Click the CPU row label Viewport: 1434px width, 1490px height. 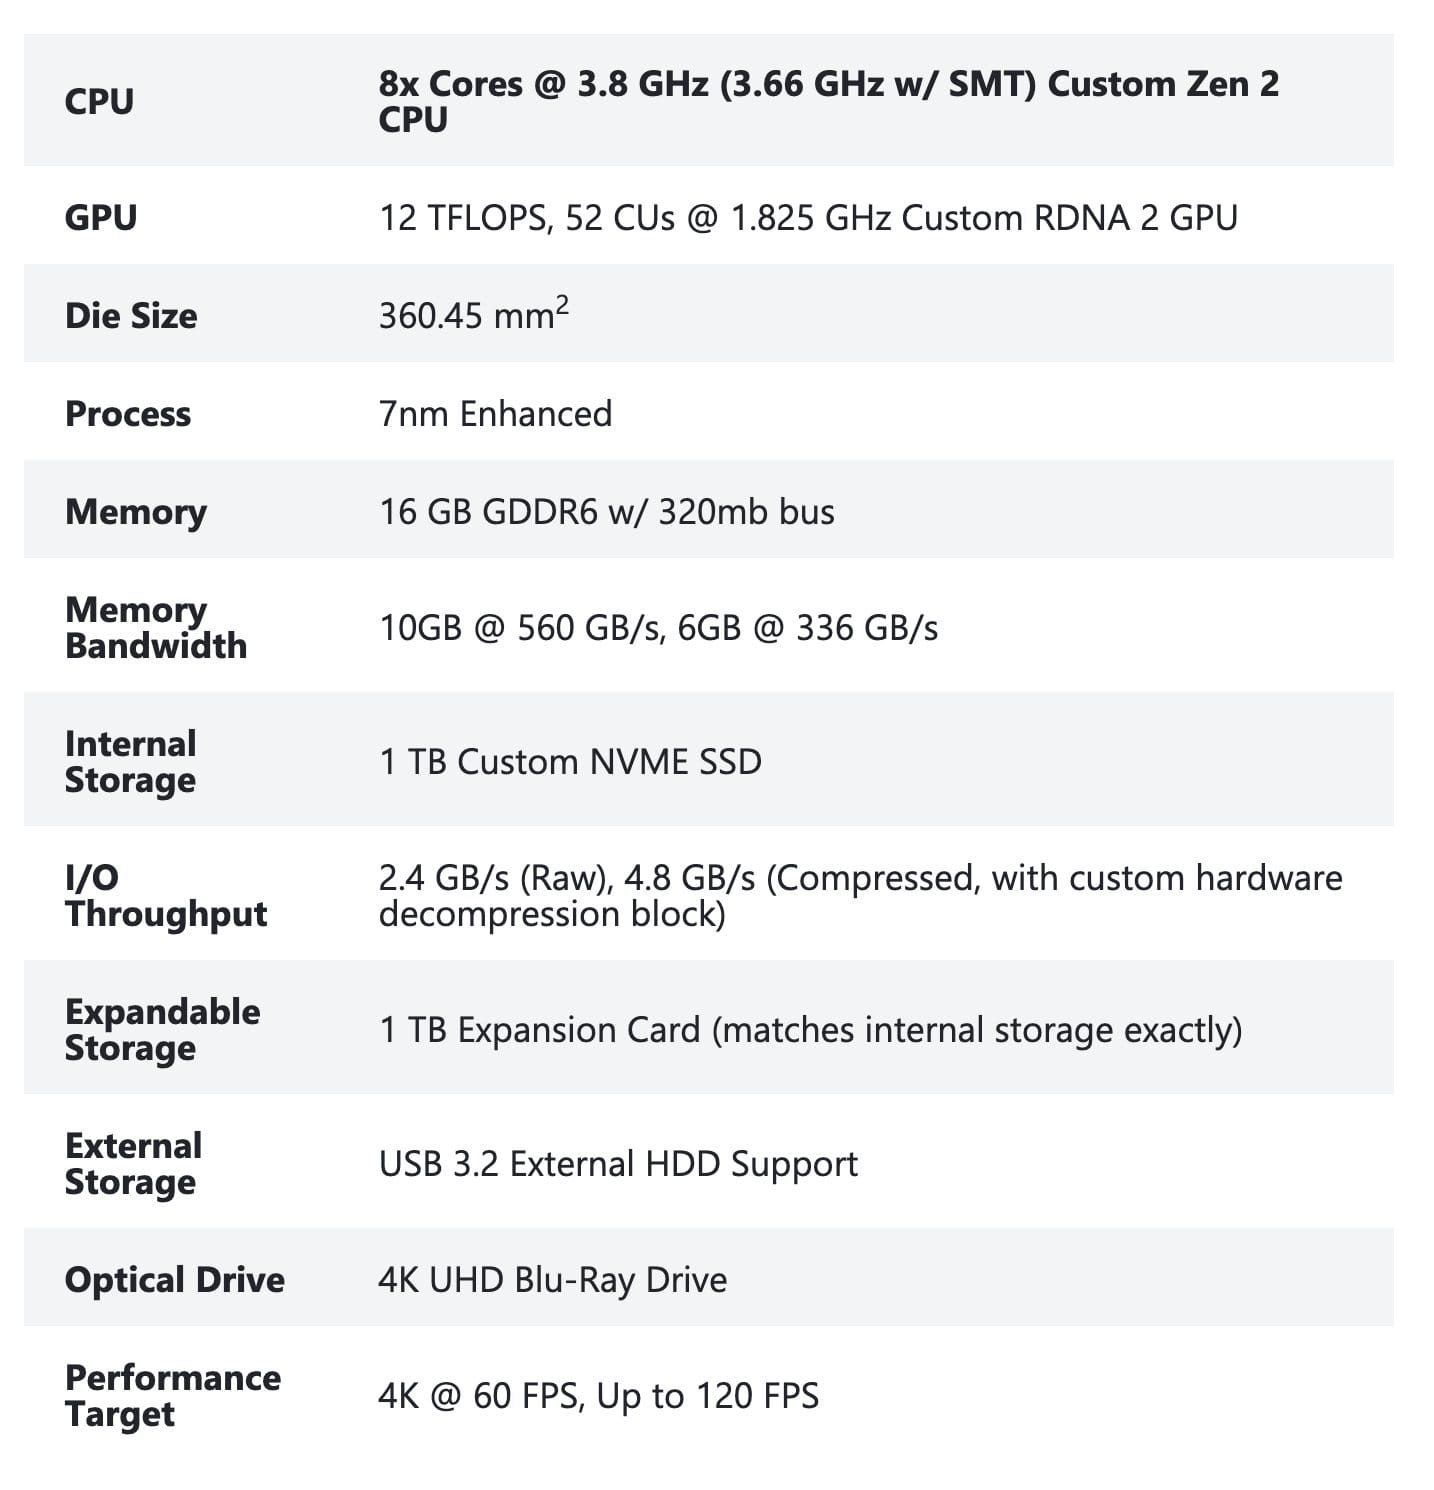click(99, 101)
